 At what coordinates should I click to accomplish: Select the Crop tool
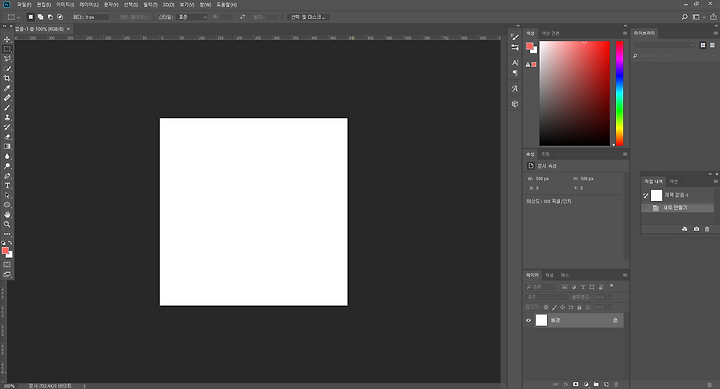coord(7,79)
